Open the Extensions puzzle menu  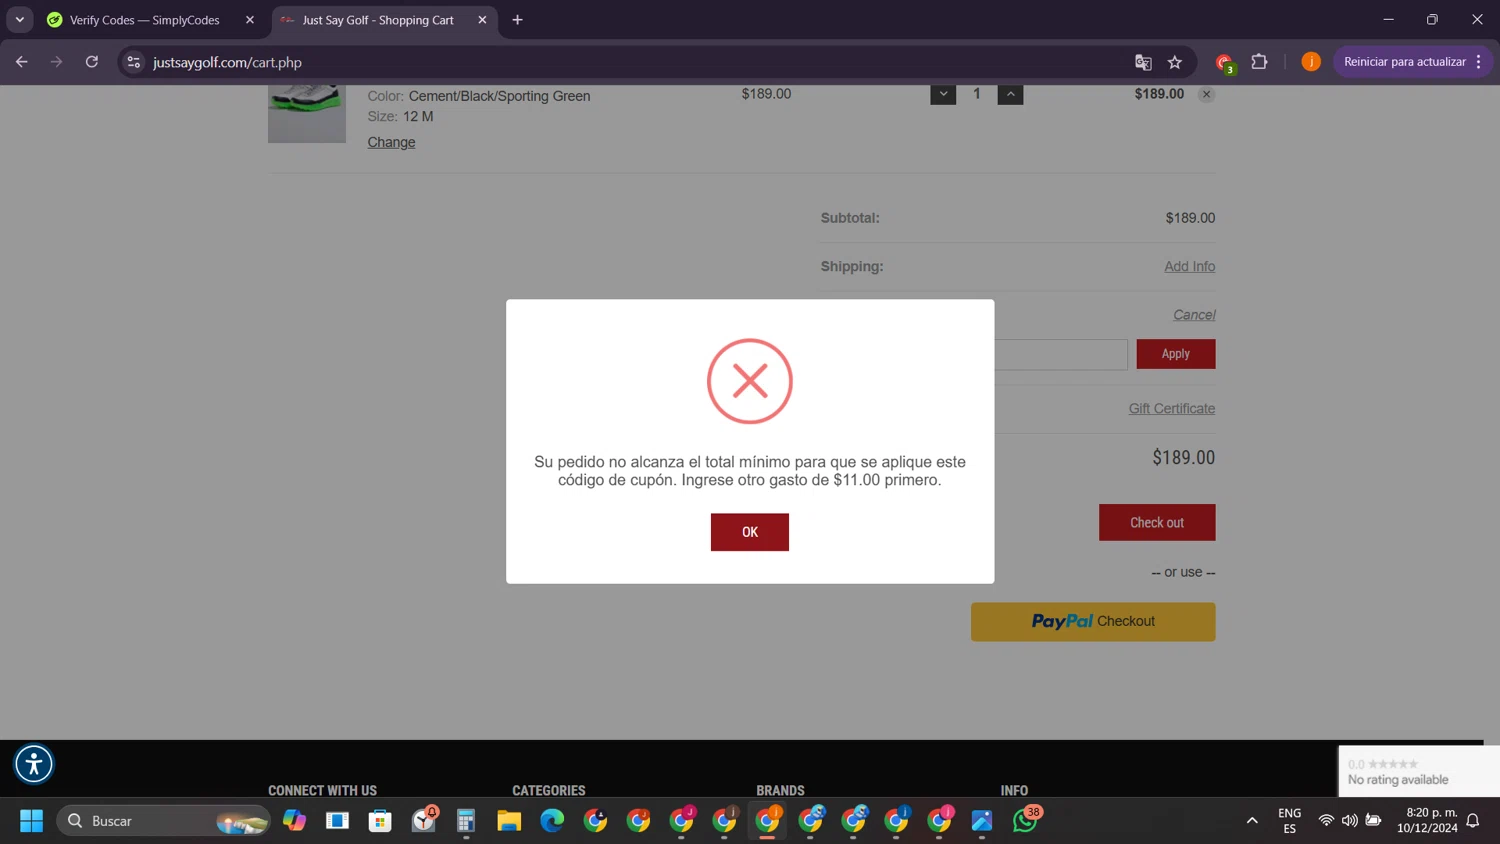[x=1259, y=62]
